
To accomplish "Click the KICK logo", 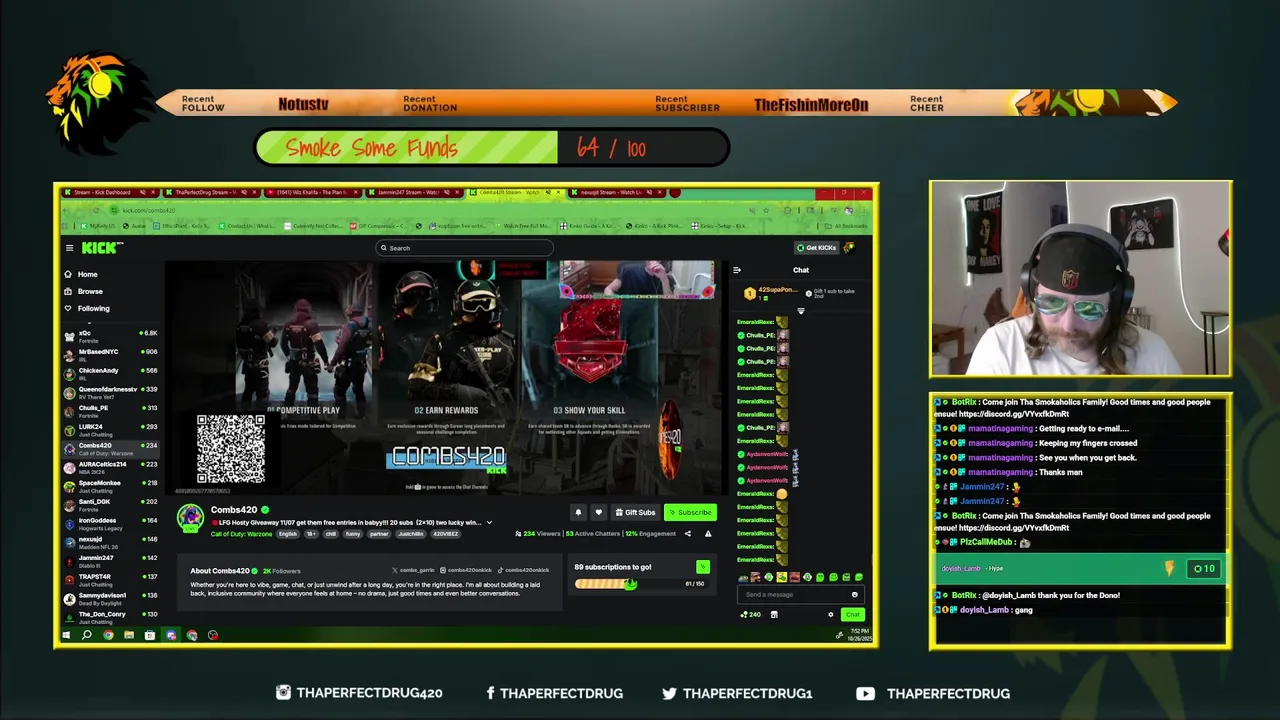I will click(x=101, y=247).
